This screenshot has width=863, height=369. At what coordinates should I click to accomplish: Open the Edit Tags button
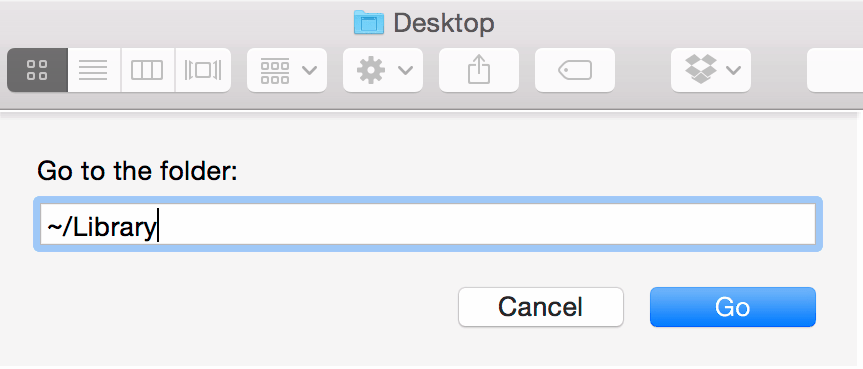pos(575,70)
